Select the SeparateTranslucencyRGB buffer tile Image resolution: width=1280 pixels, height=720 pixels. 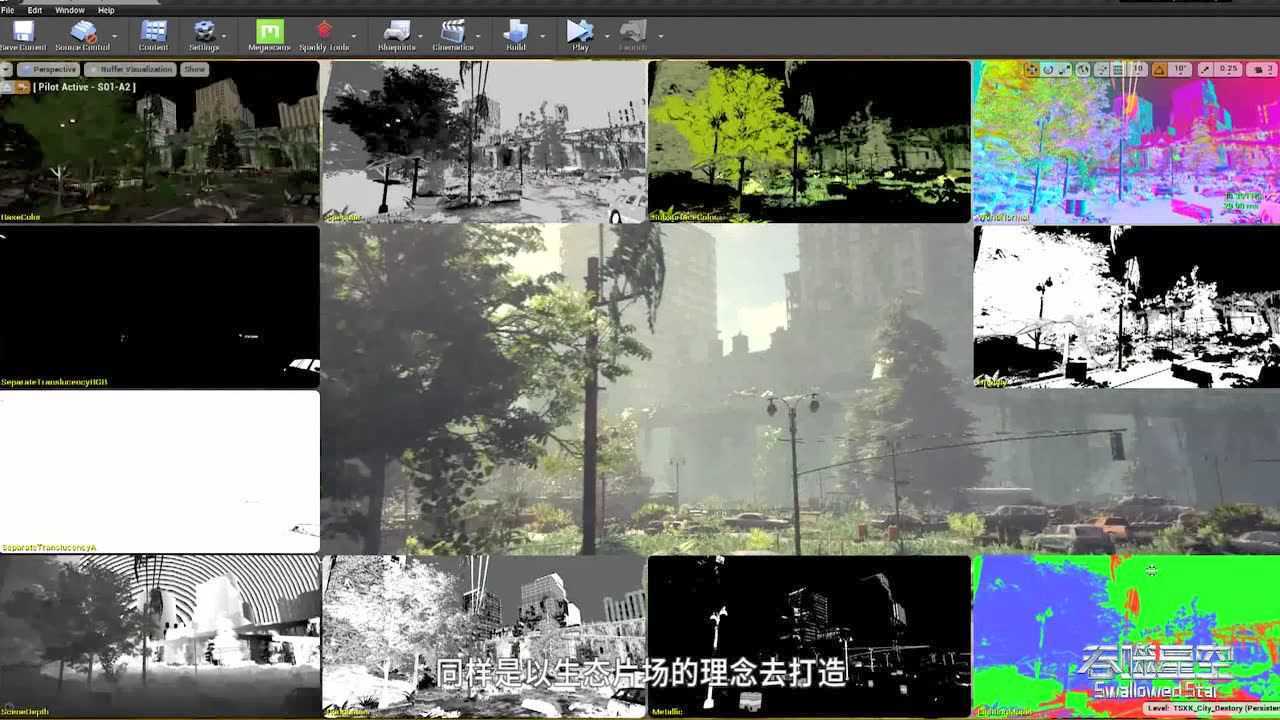[160, 307]
